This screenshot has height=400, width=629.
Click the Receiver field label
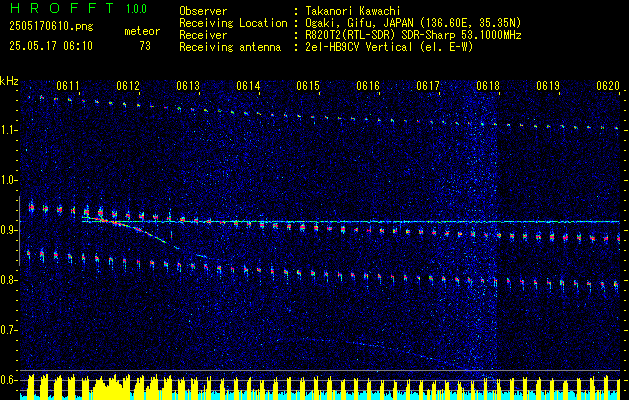[203, 35]
